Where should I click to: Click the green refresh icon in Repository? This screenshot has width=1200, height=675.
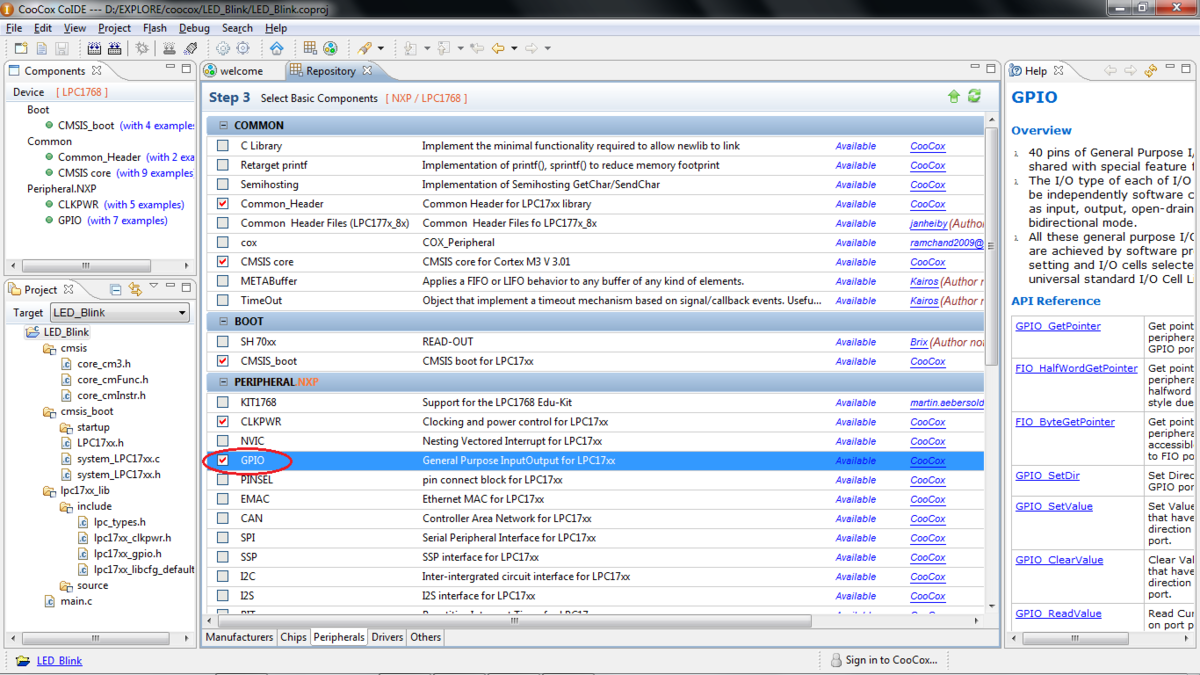(x=974, y=97)
